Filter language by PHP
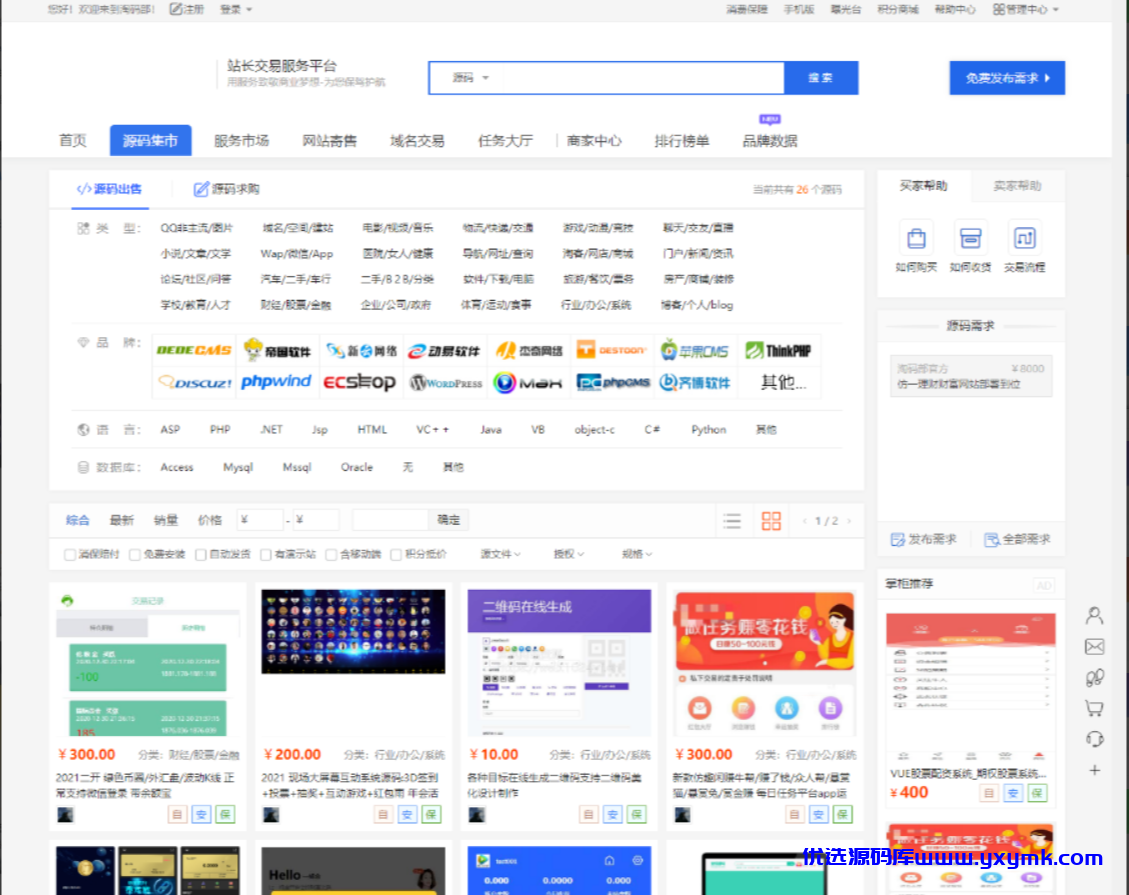The image size is (1129, 895). 220,430
